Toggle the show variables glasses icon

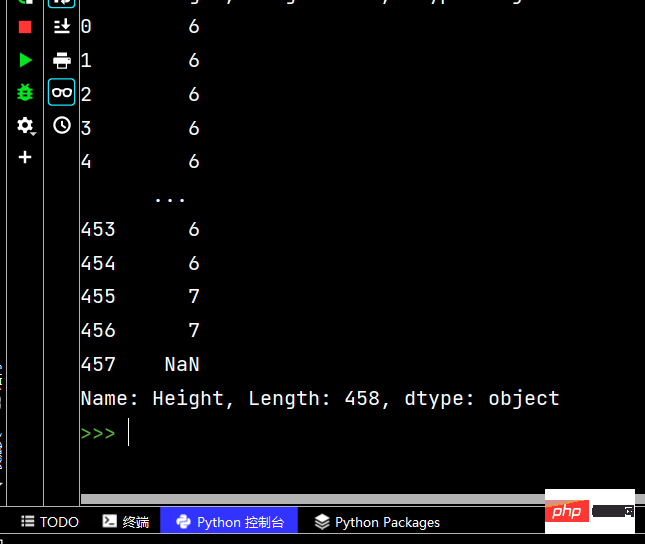[62, 92]
